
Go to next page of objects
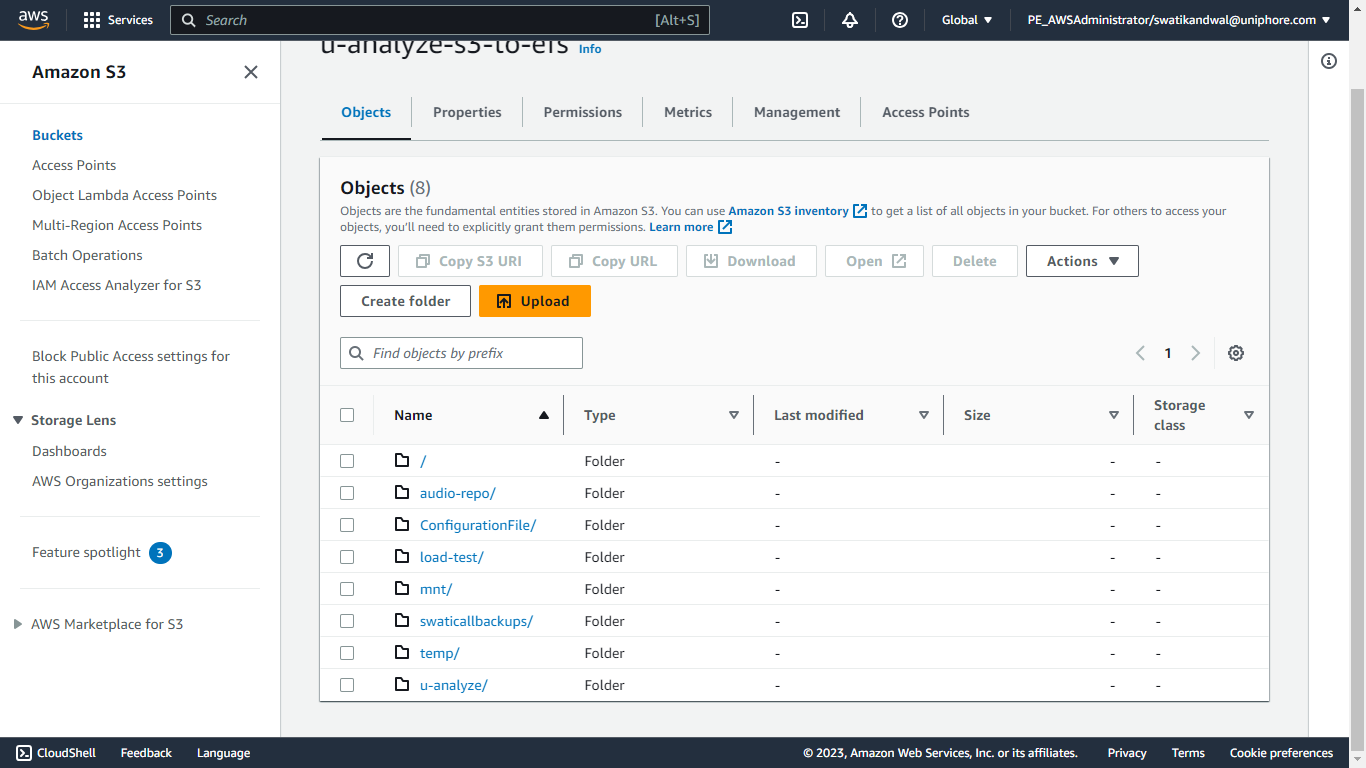pyautogui.click(x=1195, y=353)
